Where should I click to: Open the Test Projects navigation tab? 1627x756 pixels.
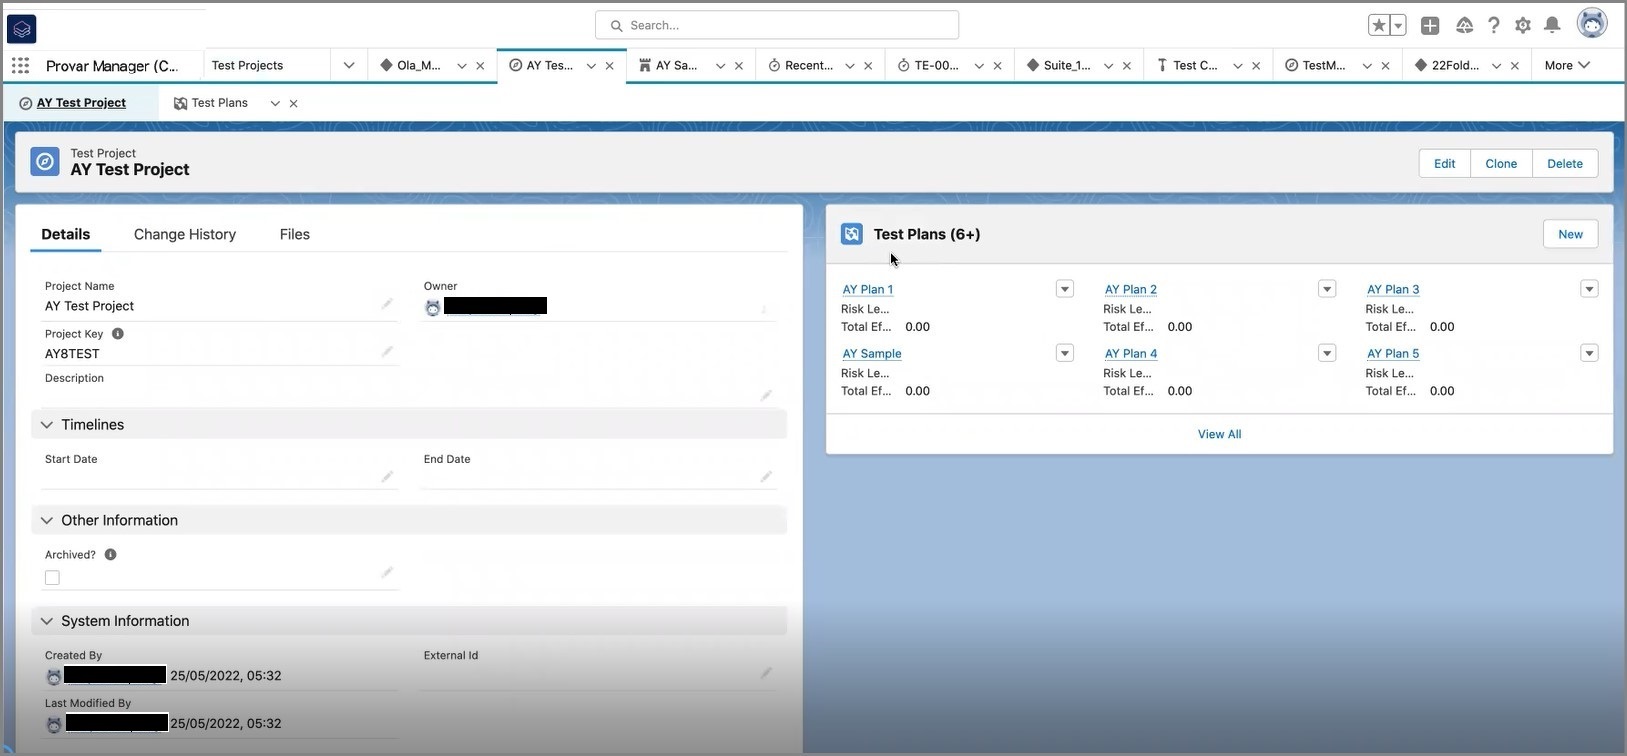point(247,65)
